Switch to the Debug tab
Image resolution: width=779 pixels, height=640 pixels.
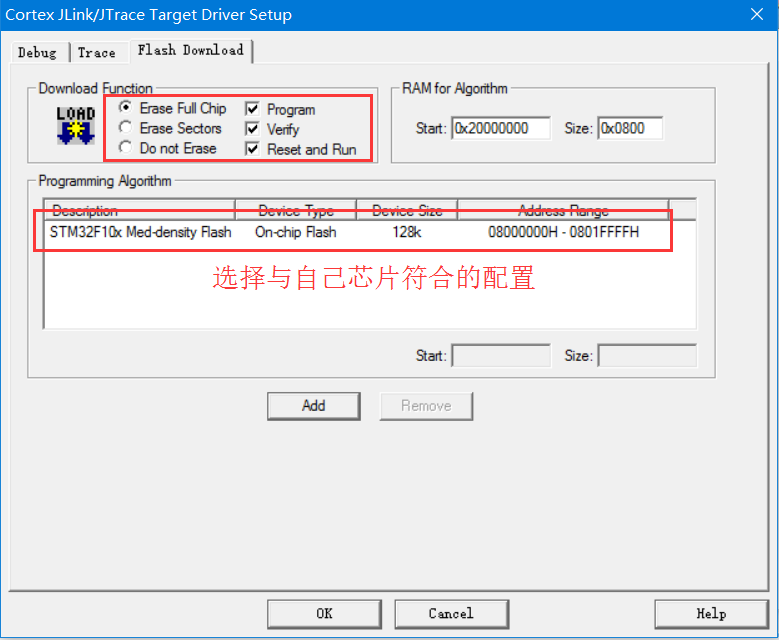37,53
